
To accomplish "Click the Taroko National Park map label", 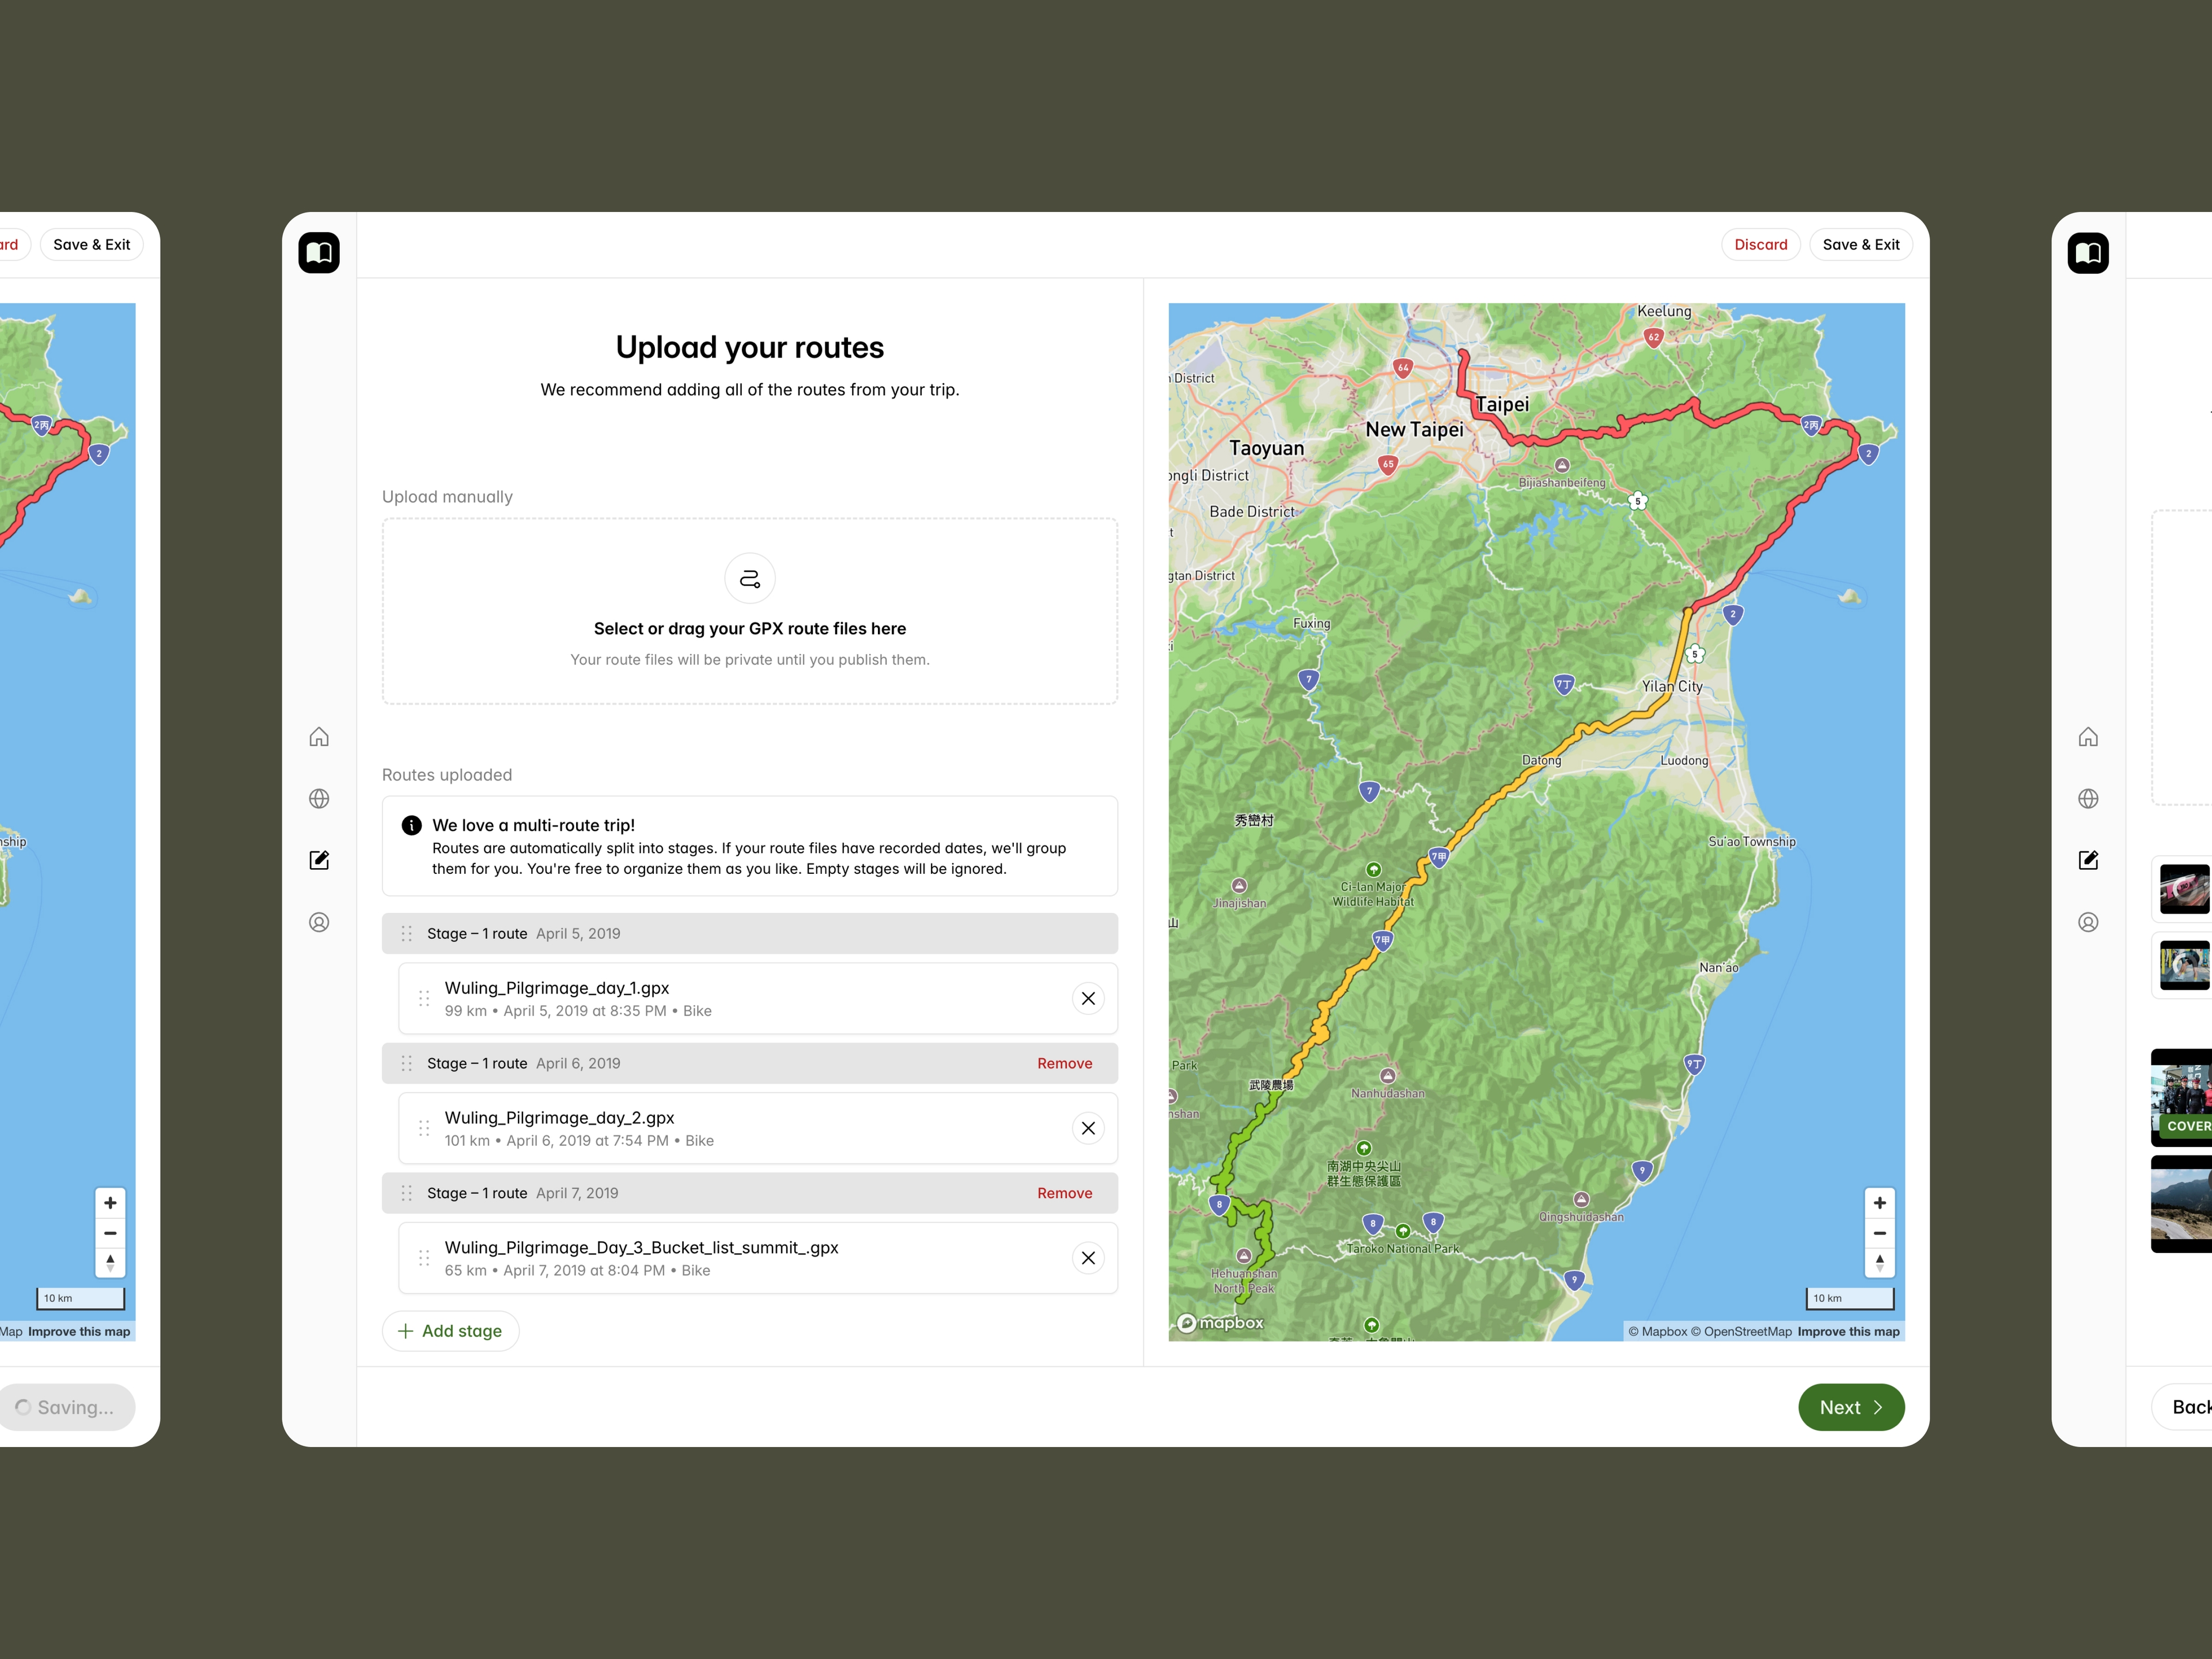I will tap(1402, 1248).
